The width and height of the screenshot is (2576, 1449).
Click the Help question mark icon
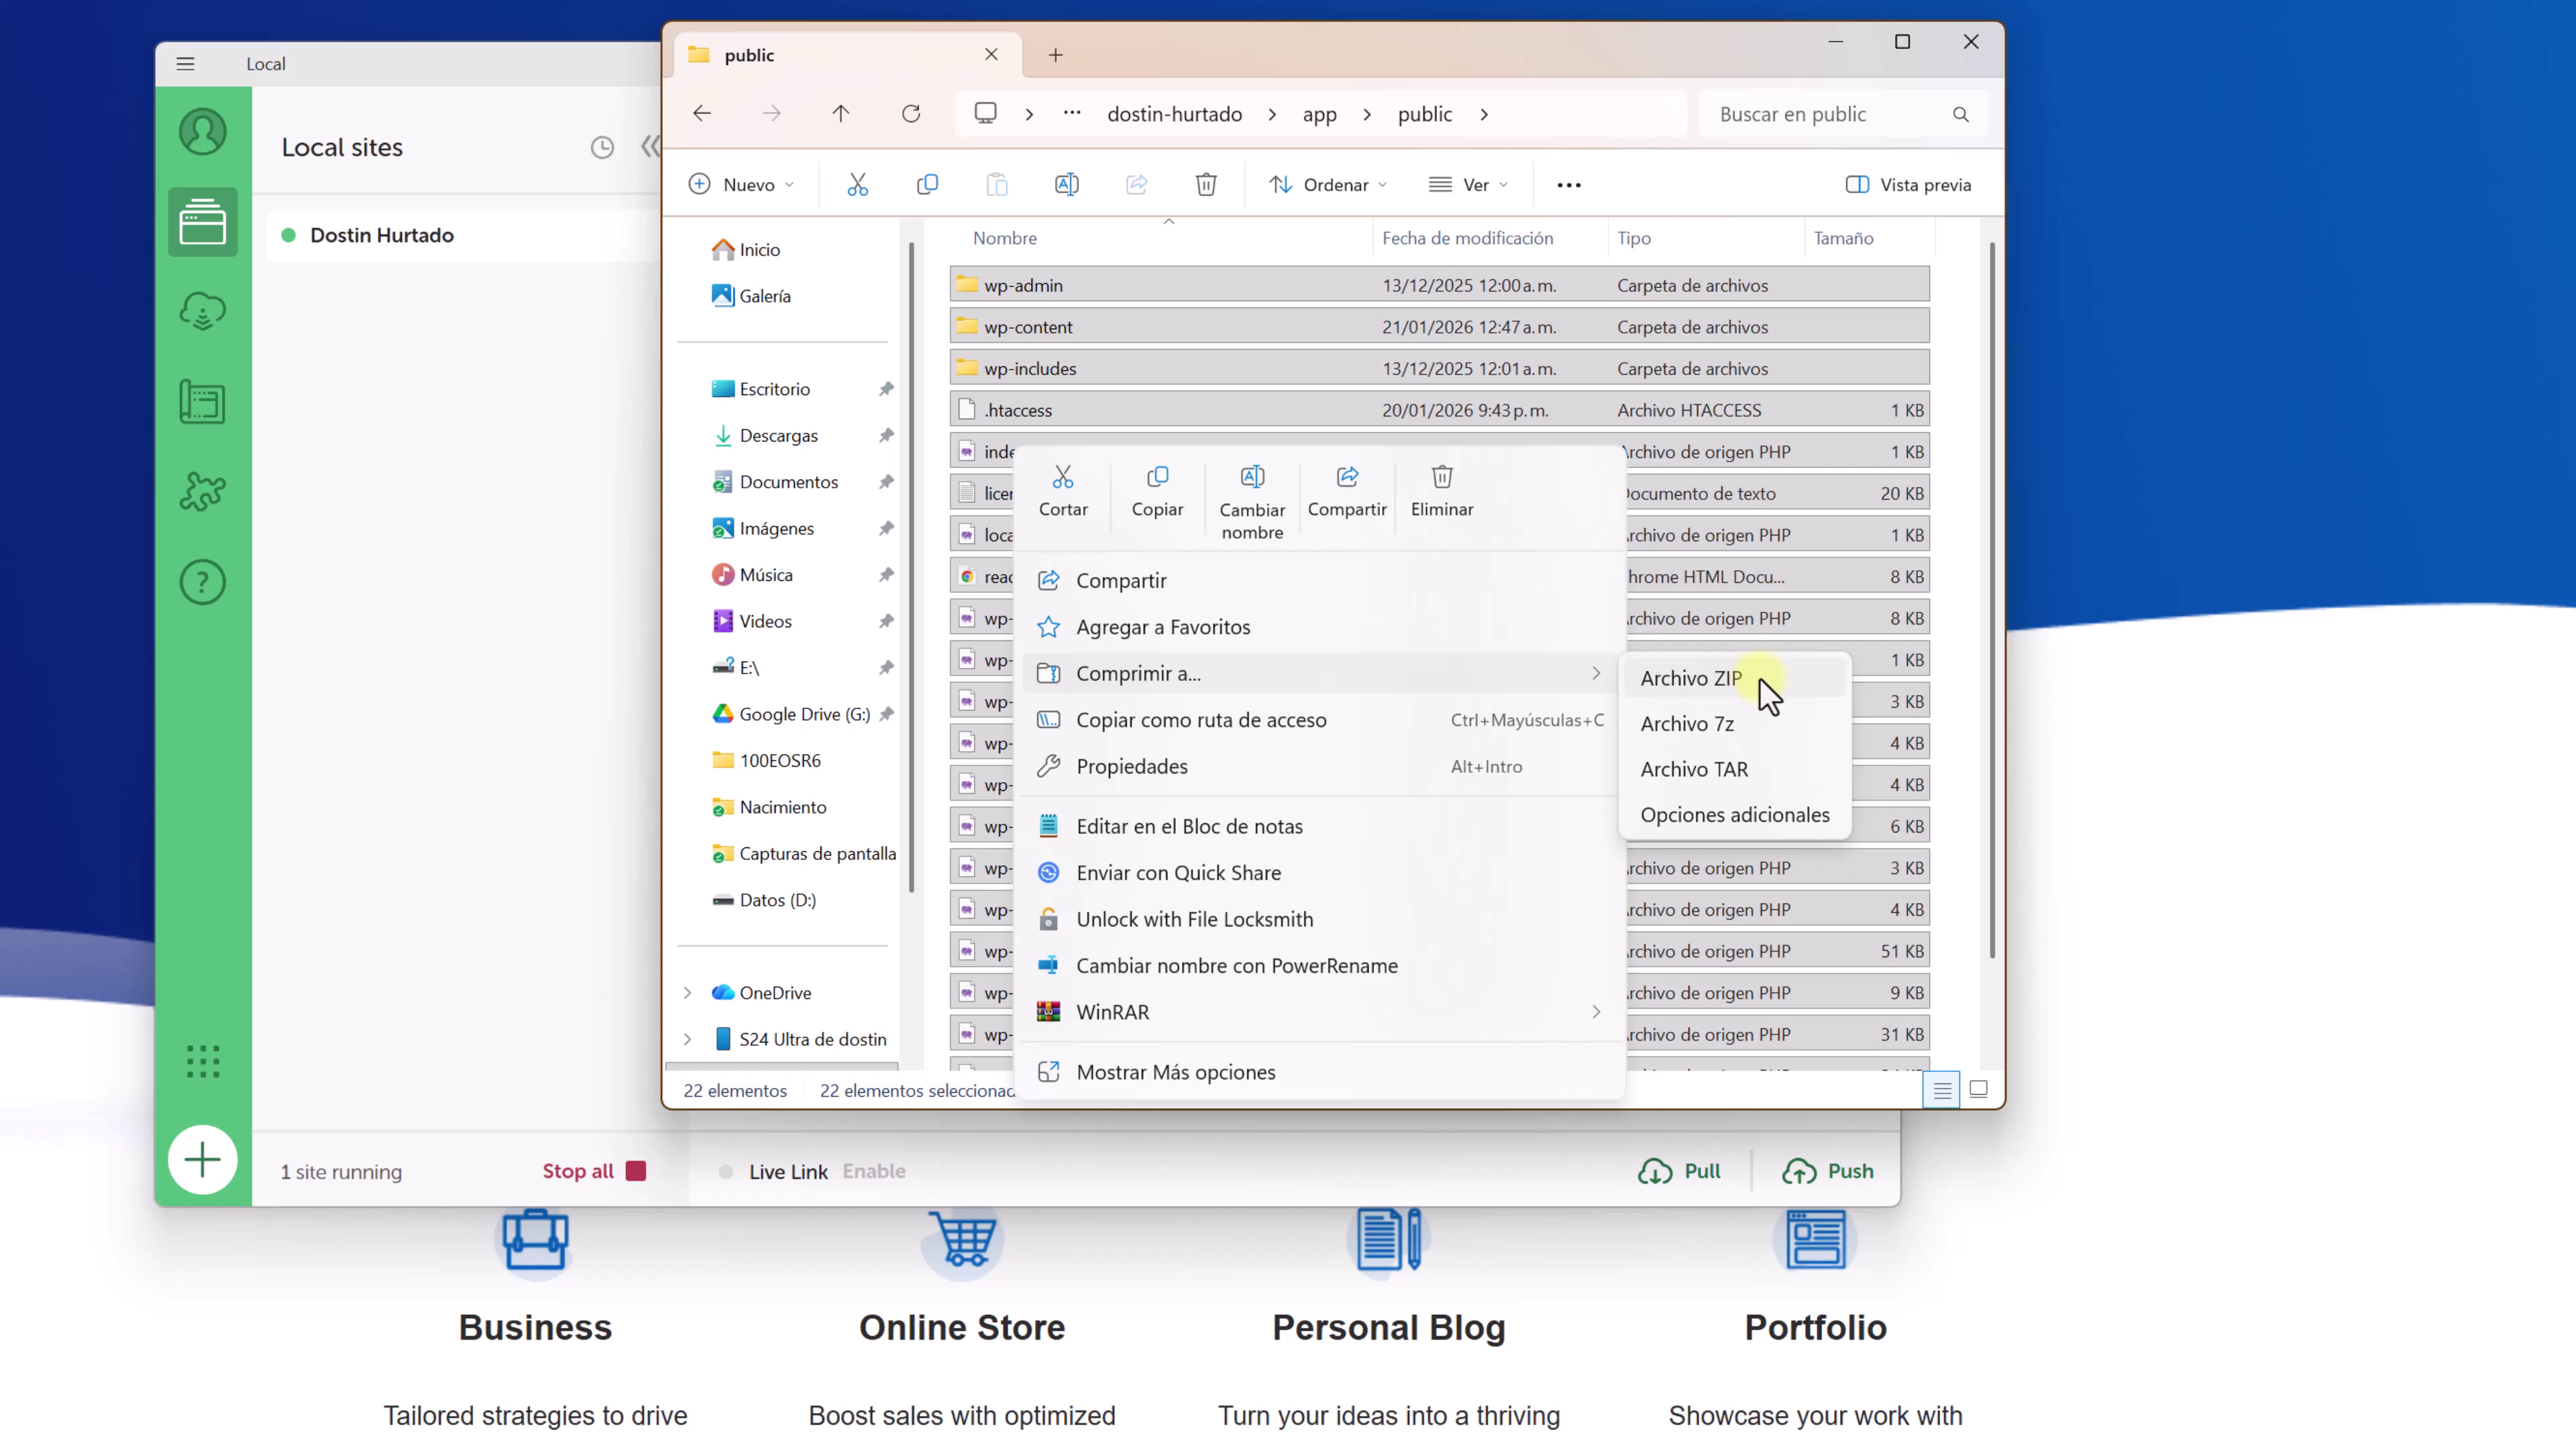(202, 582)
